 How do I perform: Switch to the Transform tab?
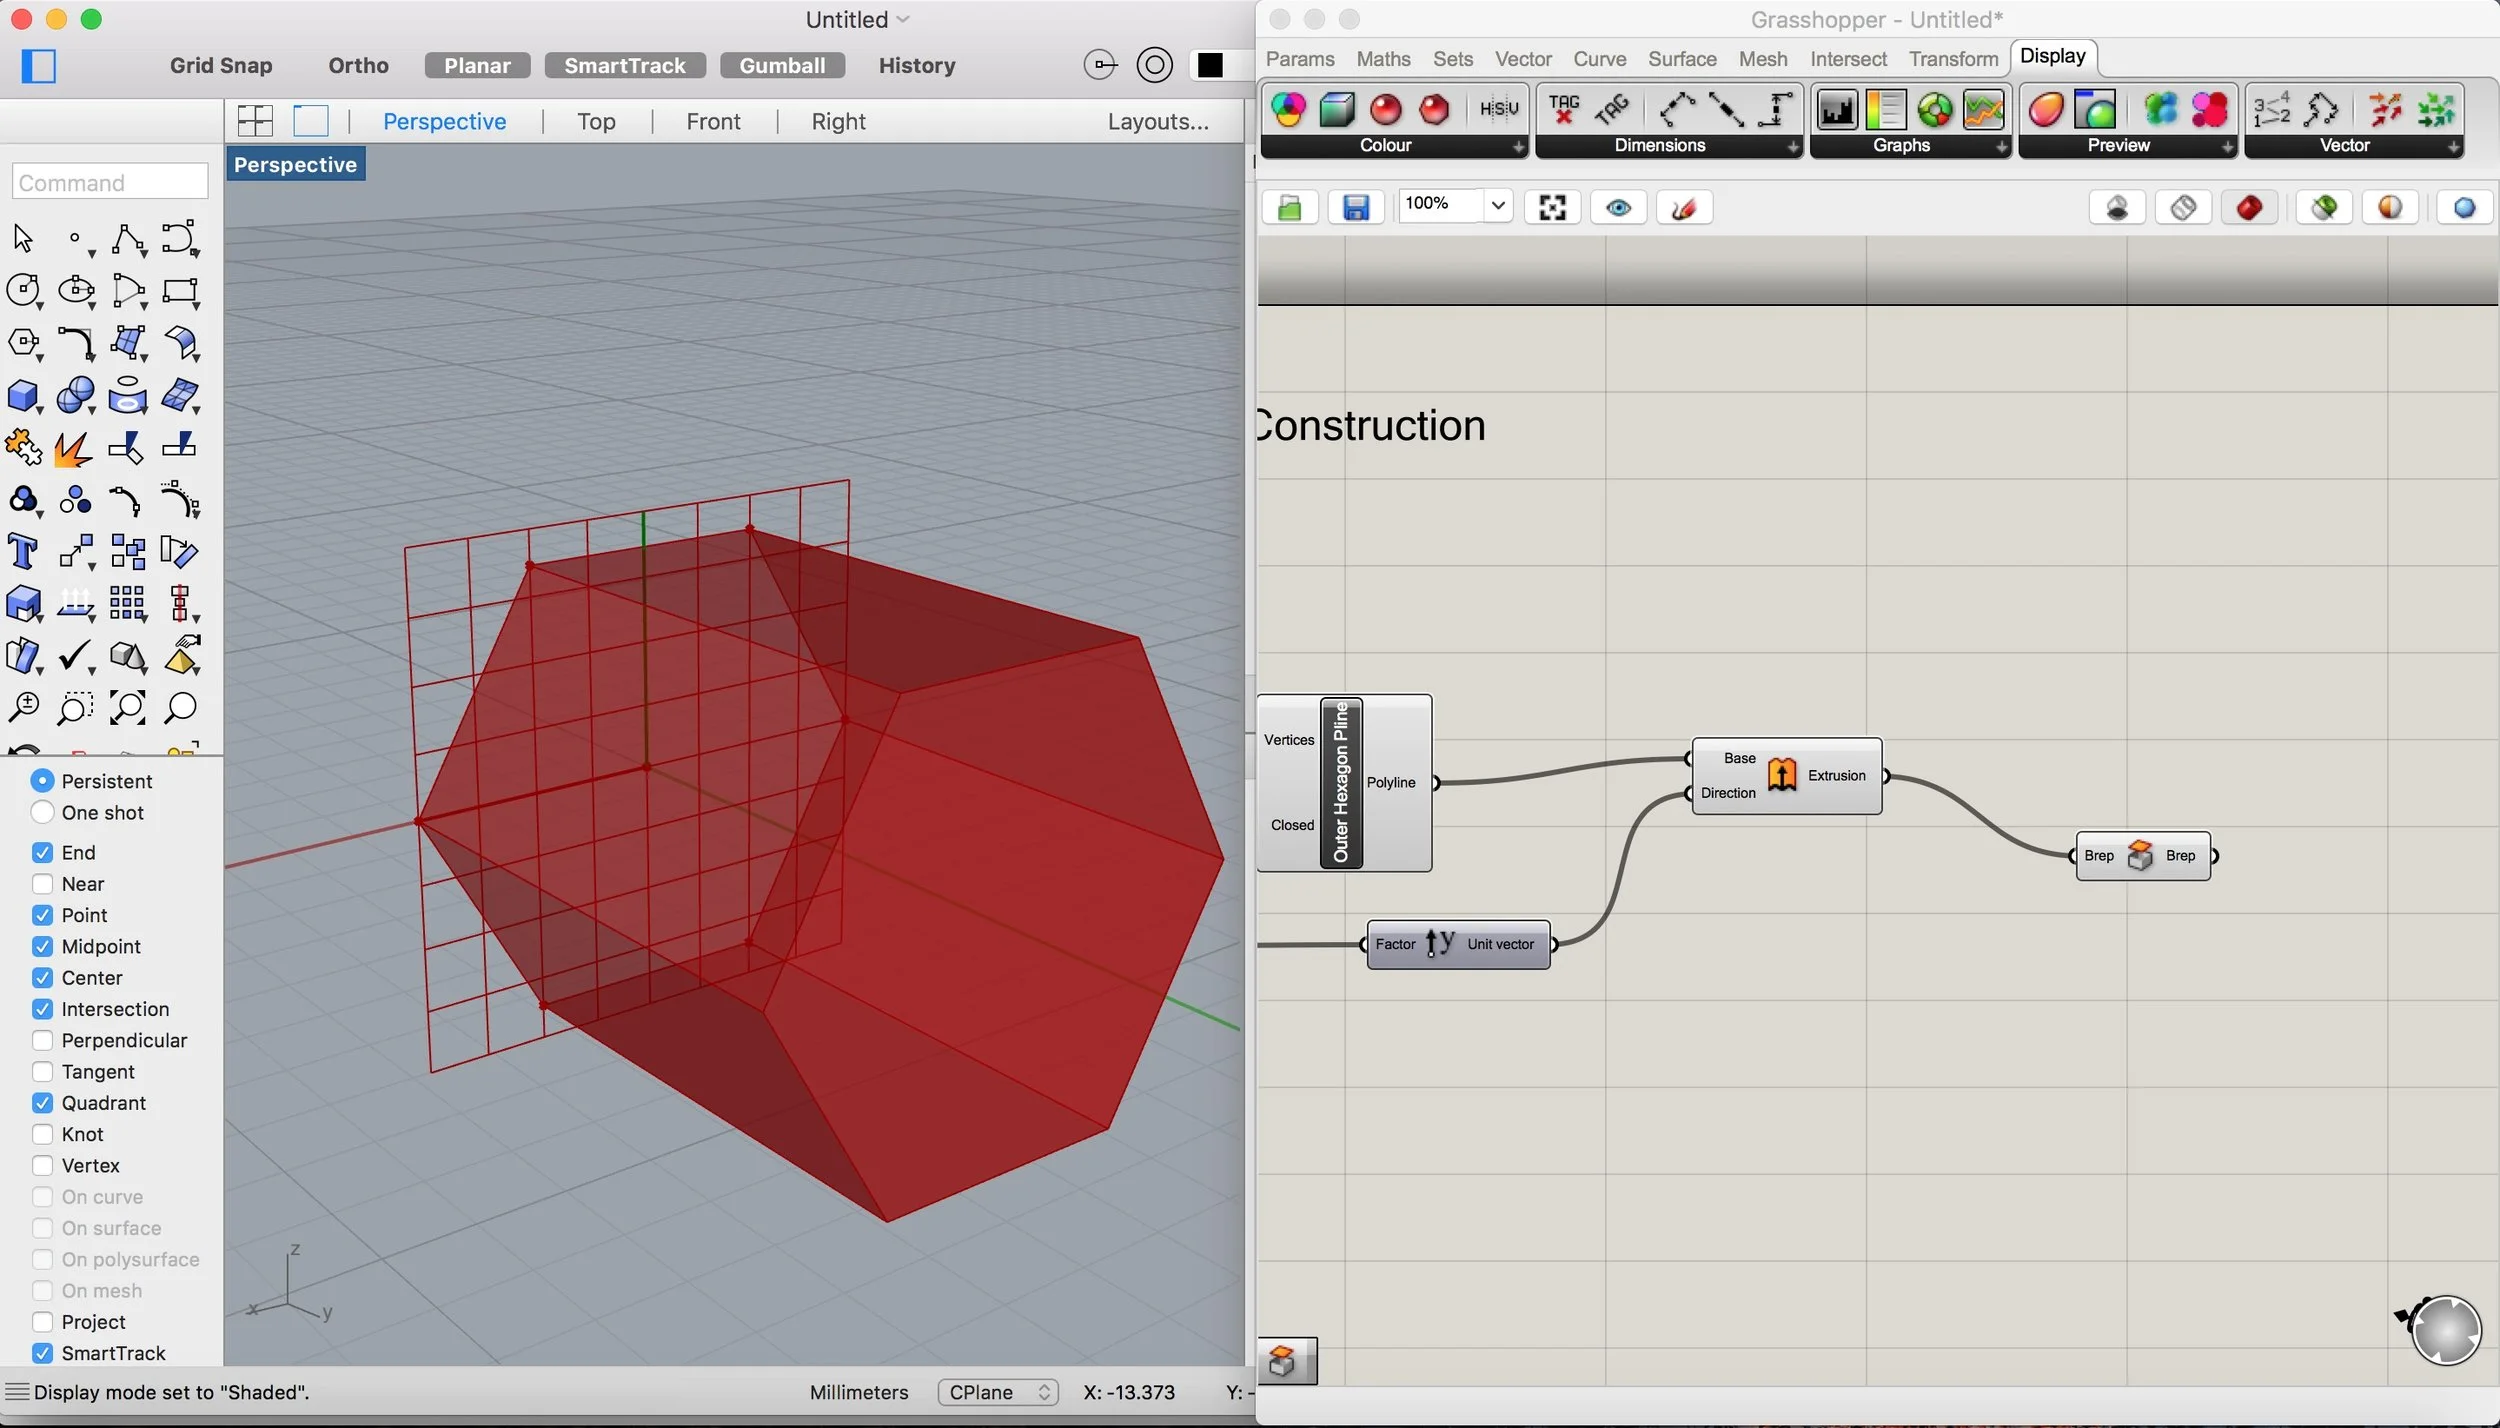pos(1953,59)
